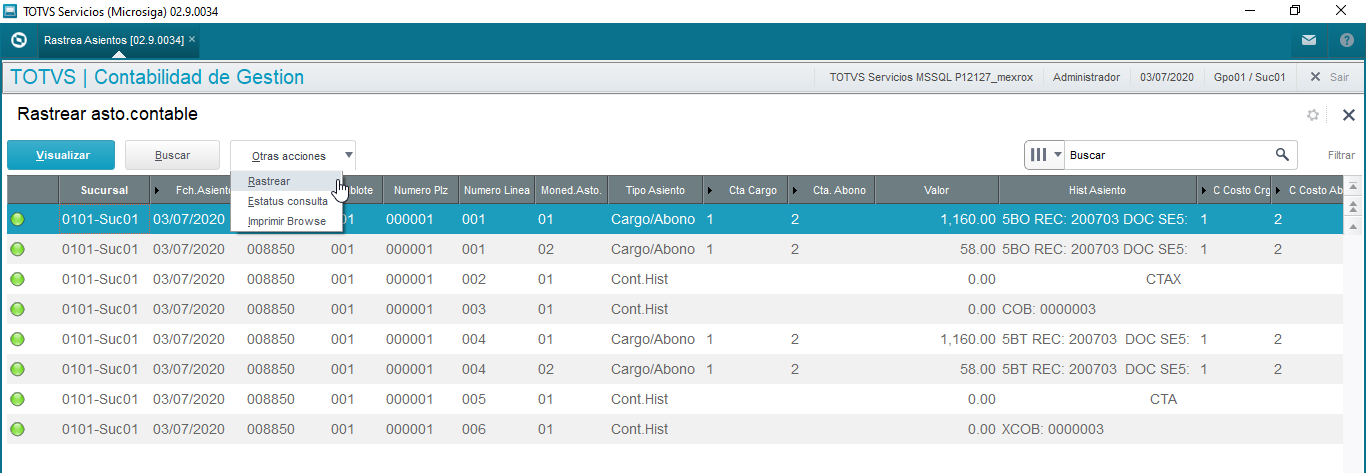Select the XCOB: 0000003 history cell
Viewport: 1366px width, 473px height.
point(1097,429)
